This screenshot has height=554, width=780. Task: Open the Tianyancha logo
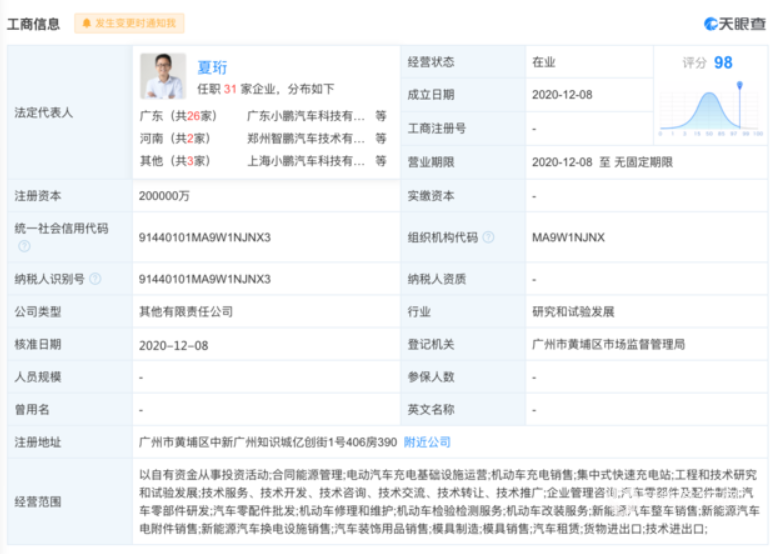tap(735, 23)
